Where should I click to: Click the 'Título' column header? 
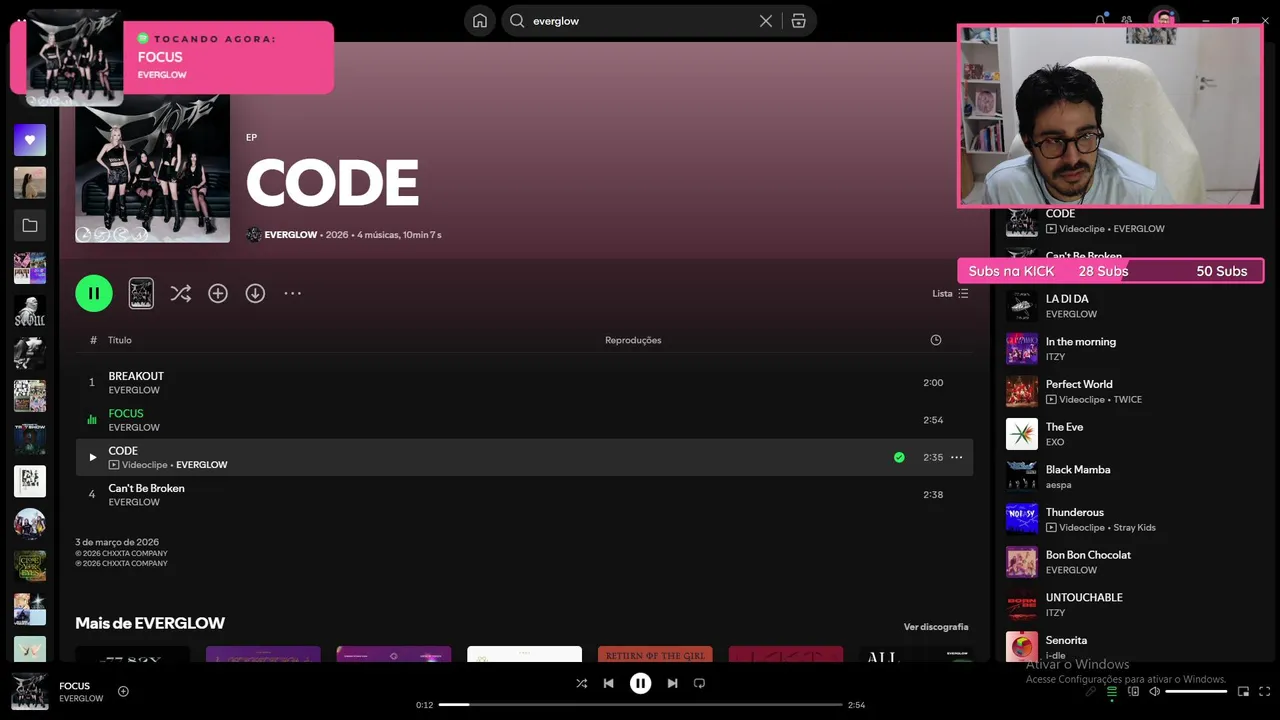tap(120, 340)
